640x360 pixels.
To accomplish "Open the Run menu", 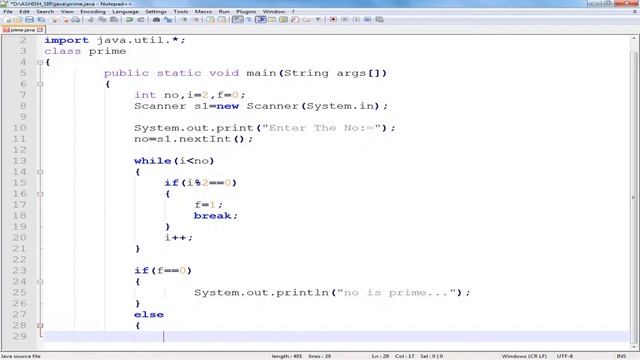I will point(224,11).
